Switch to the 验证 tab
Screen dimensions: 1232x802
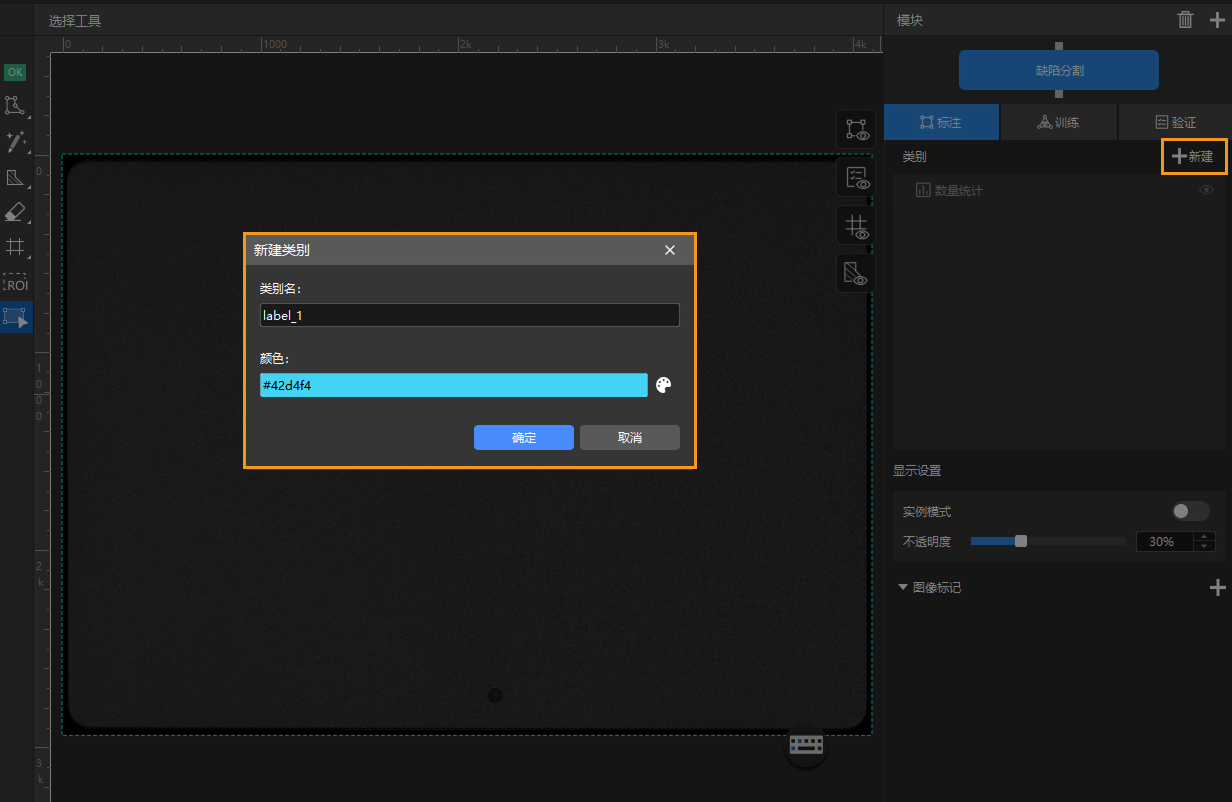click(1175, 122)
